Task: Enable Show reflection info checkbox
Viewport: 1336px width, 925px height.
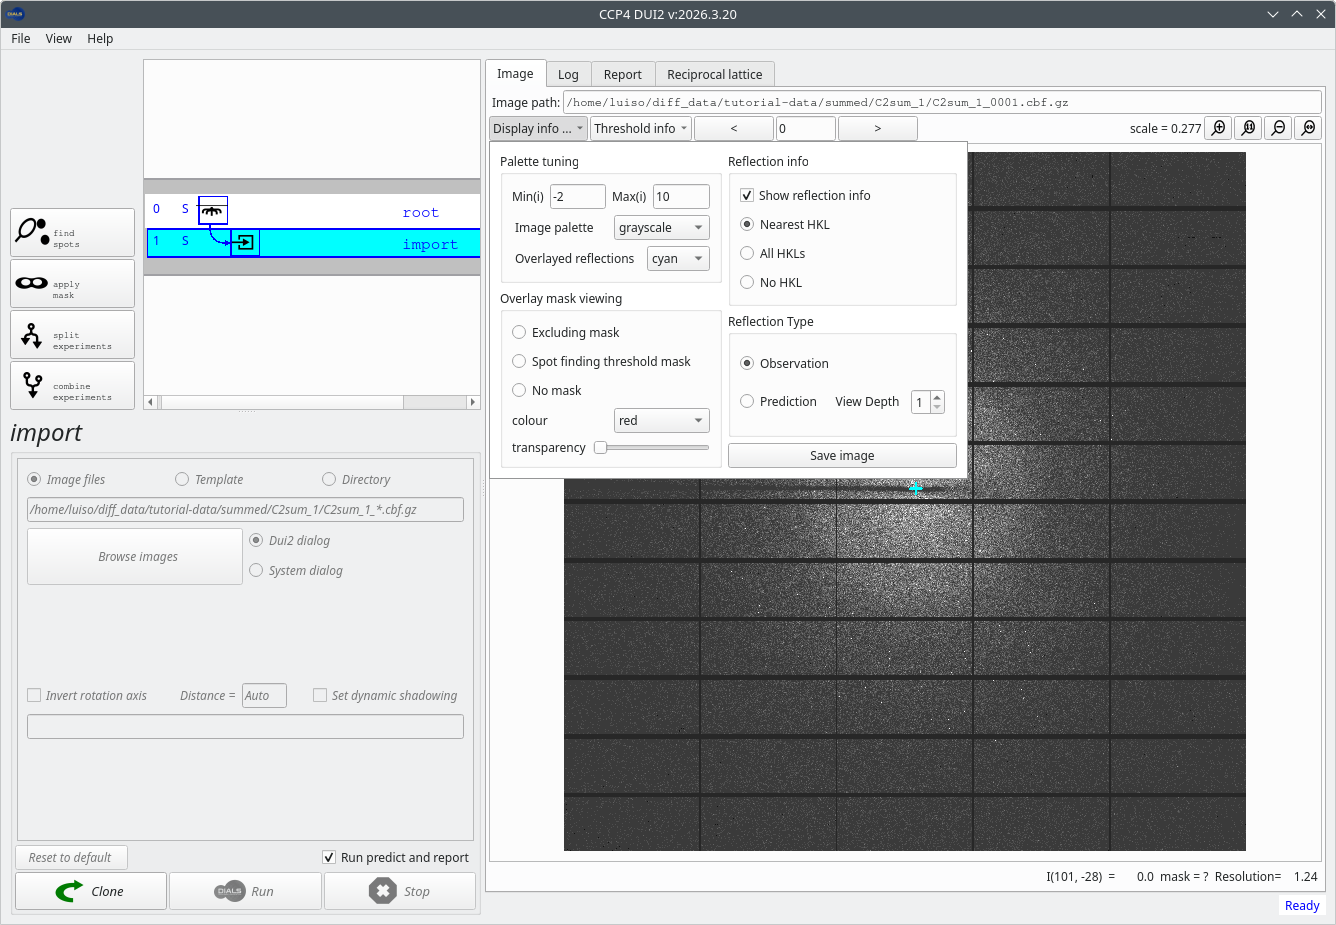Action: point(747,195)
